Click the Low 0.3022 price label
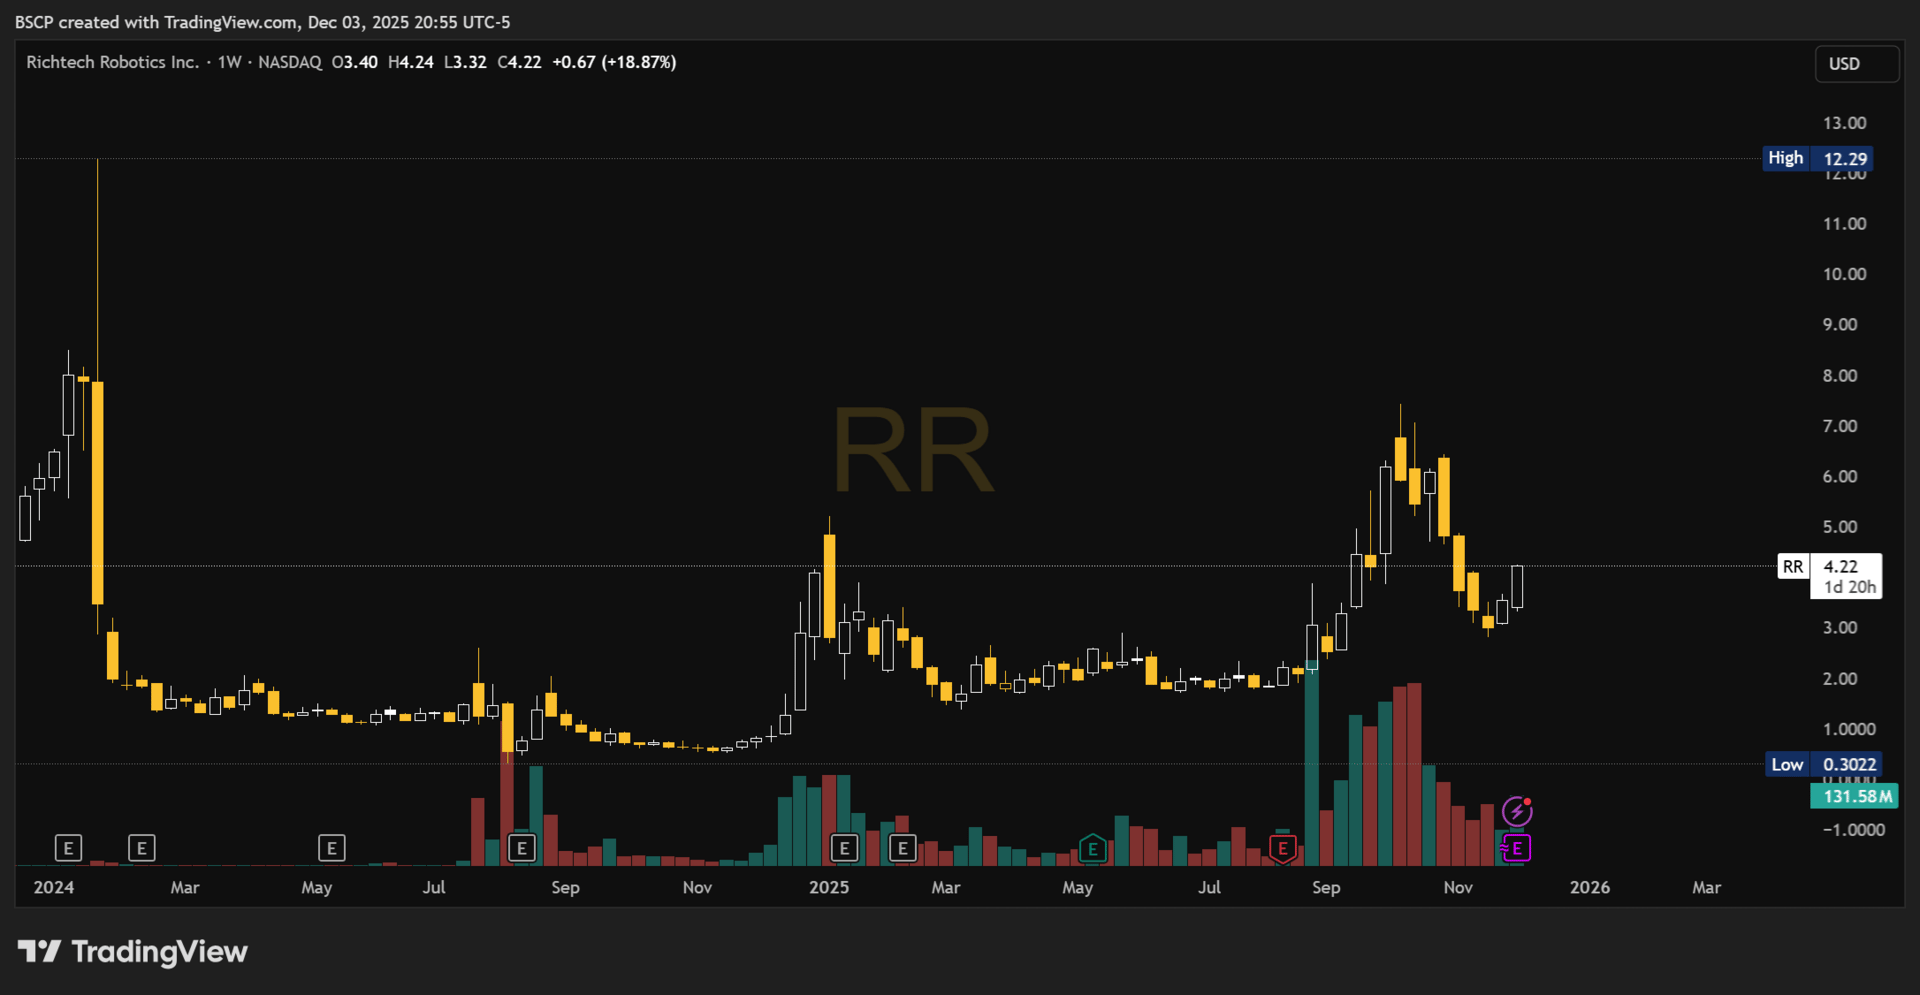Viewport: 1920px width, 995px height. click(1824, 765)
